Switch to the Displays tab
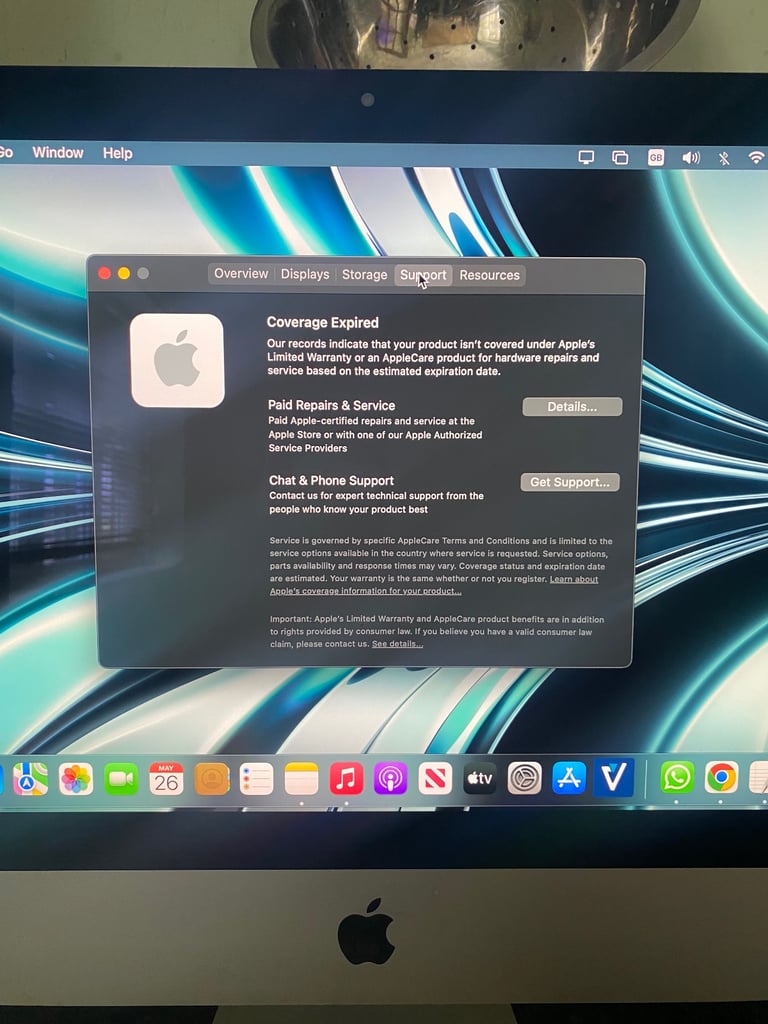 click(x=305, y=274)
